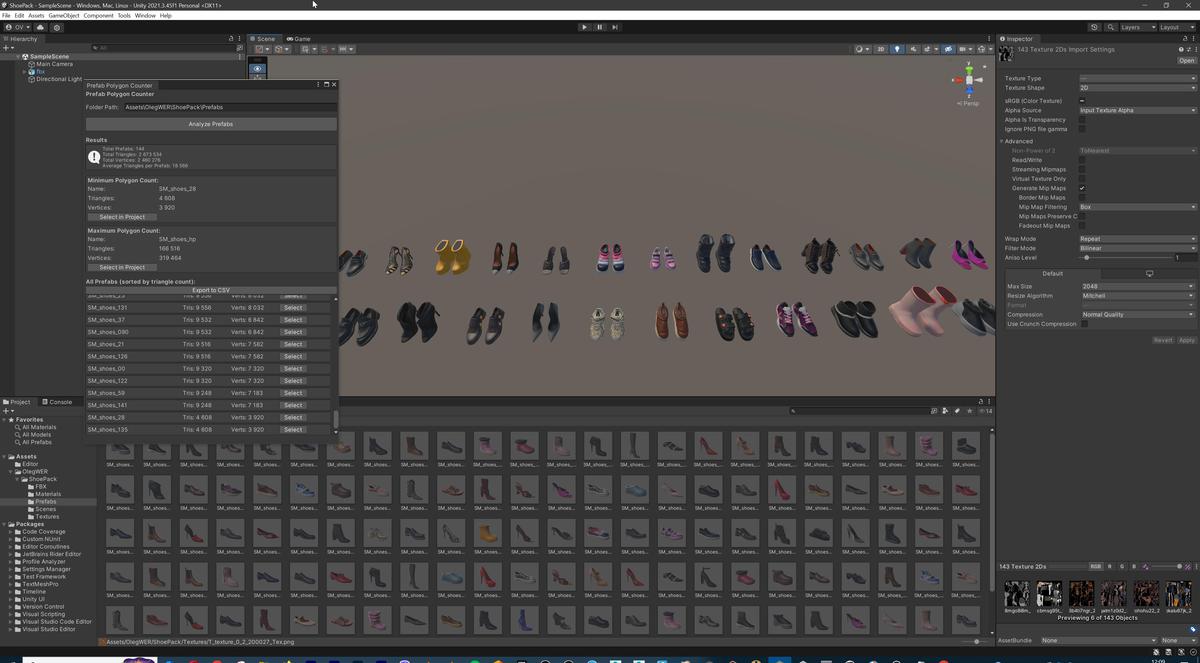Viewport: 1200px width, 663px height.
Task: Click the Pause button in the toolbar
Action: pos(598,27)
